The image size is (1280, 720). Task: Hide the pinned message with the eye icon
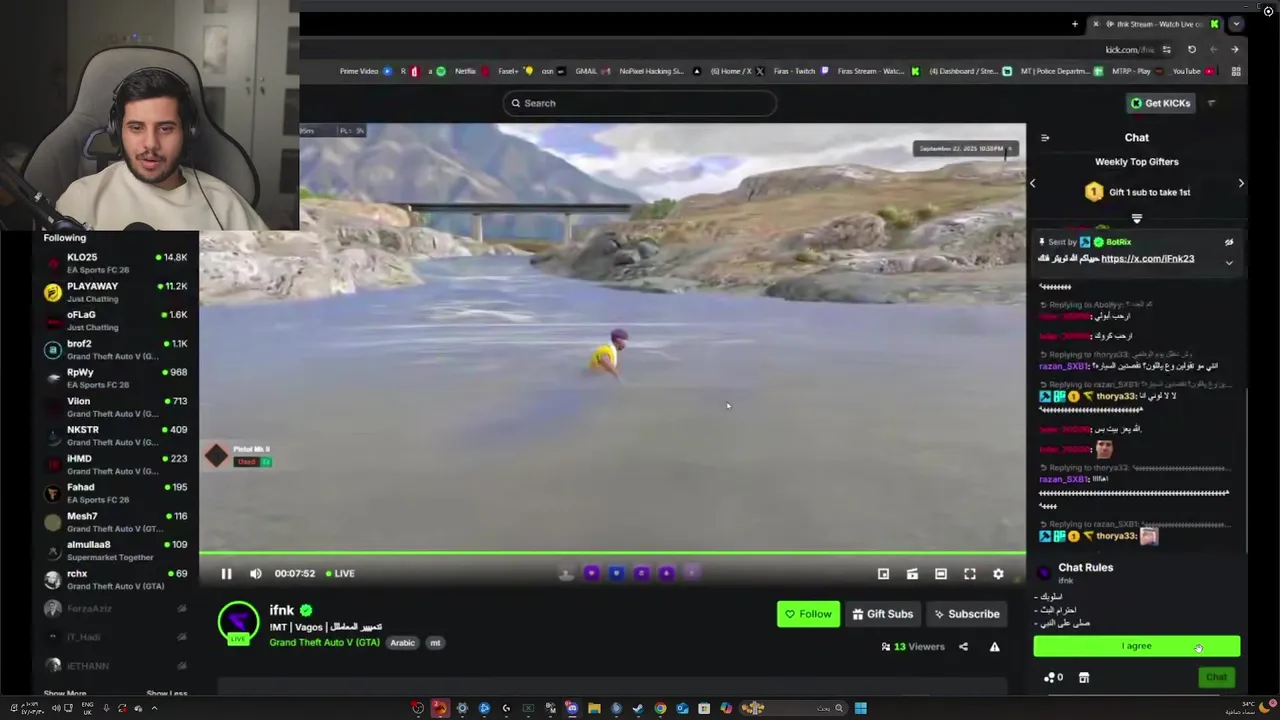(x=1229, y=242)
